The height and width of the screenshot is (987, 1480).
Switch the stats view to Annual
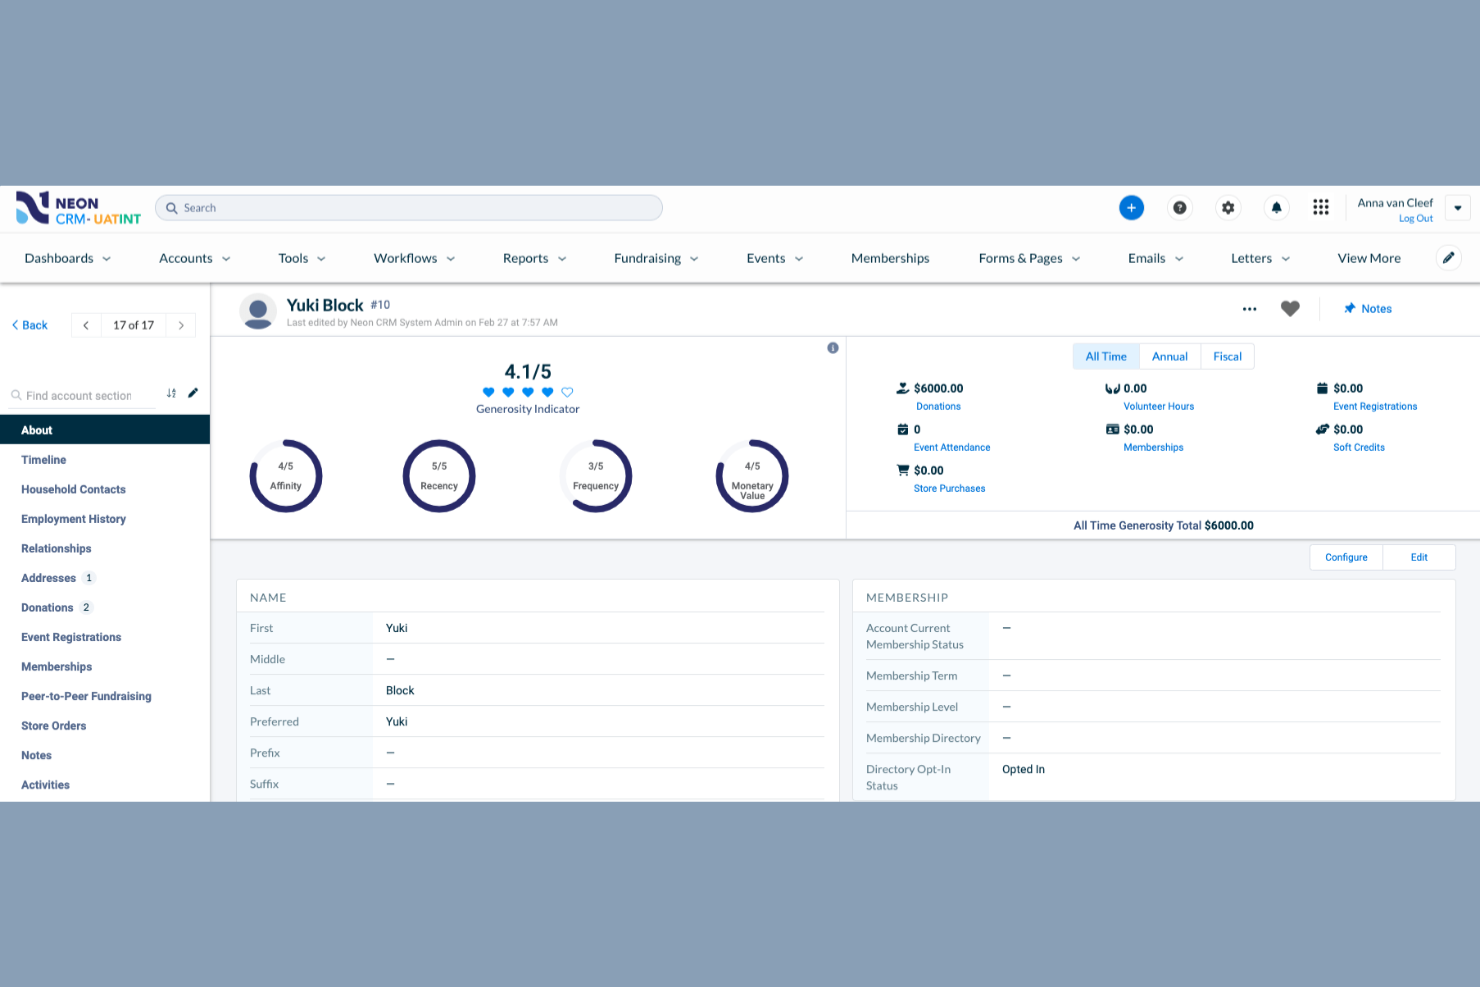click(x=1169, y=356)
